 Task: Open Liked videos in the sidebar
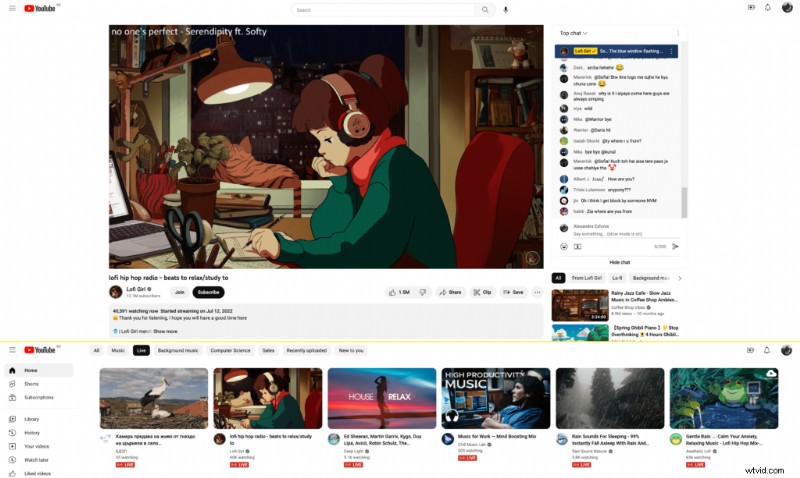click(39, 473)
